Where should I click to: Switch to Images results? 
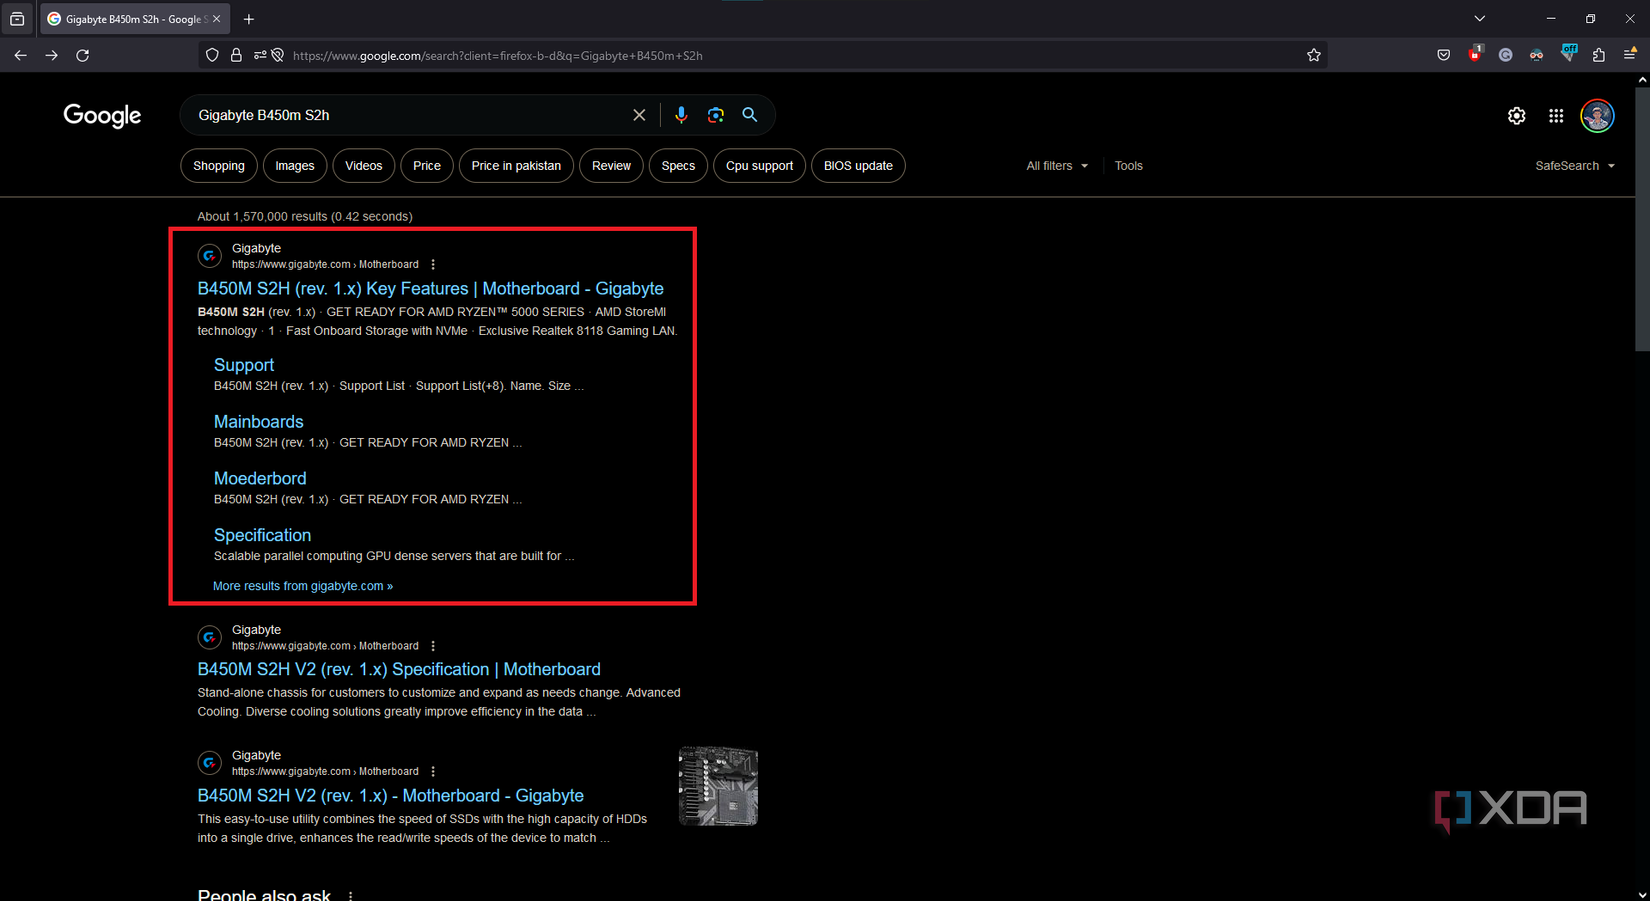pos(295,166)
